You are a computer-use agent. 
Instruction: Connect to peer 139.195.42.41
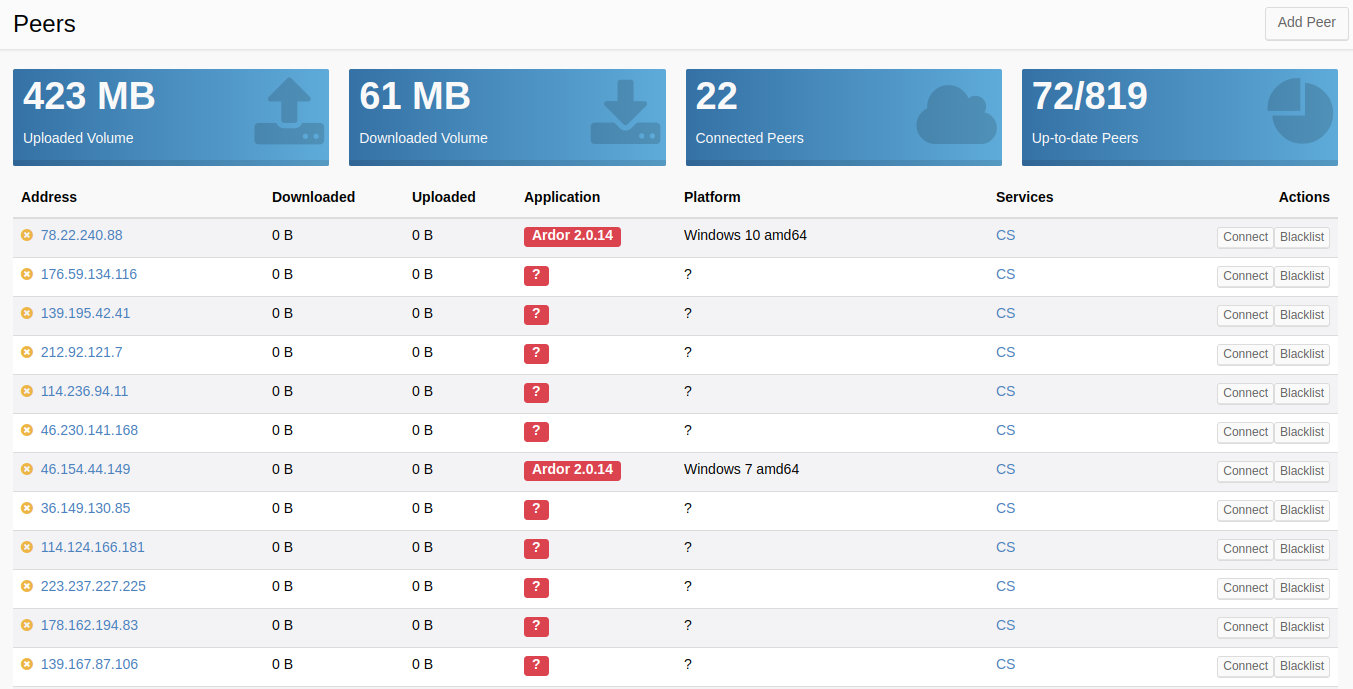pyautogui.click(x=1245, y=315)
